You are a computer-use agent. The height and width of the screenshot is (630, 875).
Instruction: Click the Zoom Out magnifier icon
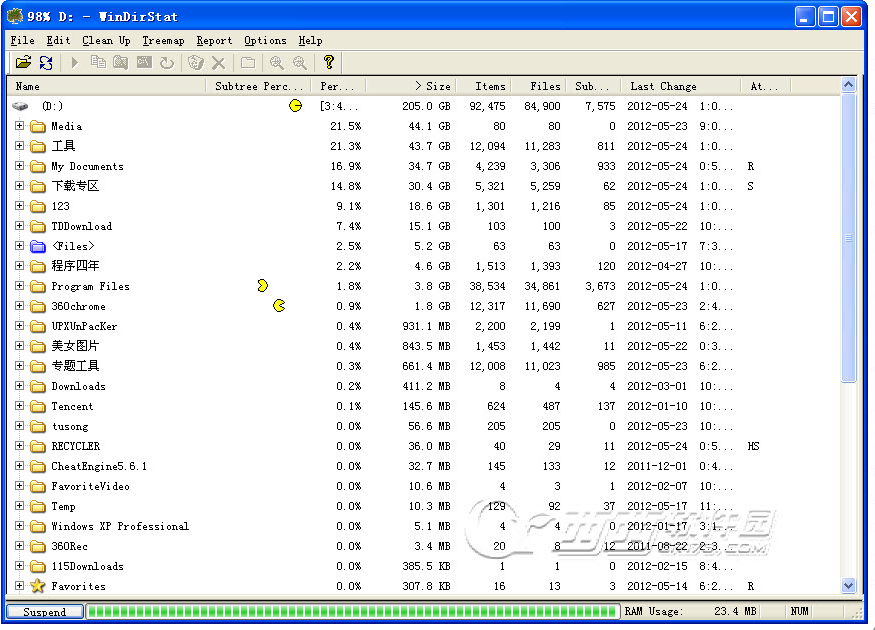click(300, 62)
